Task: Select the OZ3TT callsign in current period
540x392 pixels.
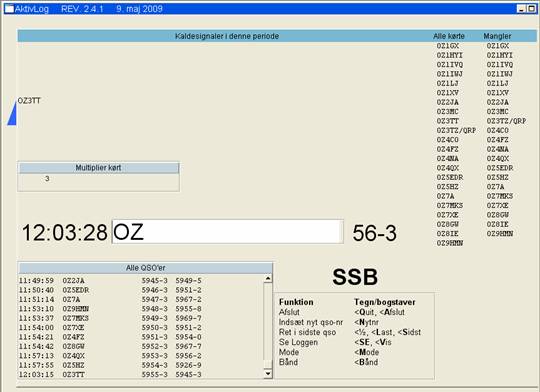Action: pyautogui.click(x=29, y=101)
